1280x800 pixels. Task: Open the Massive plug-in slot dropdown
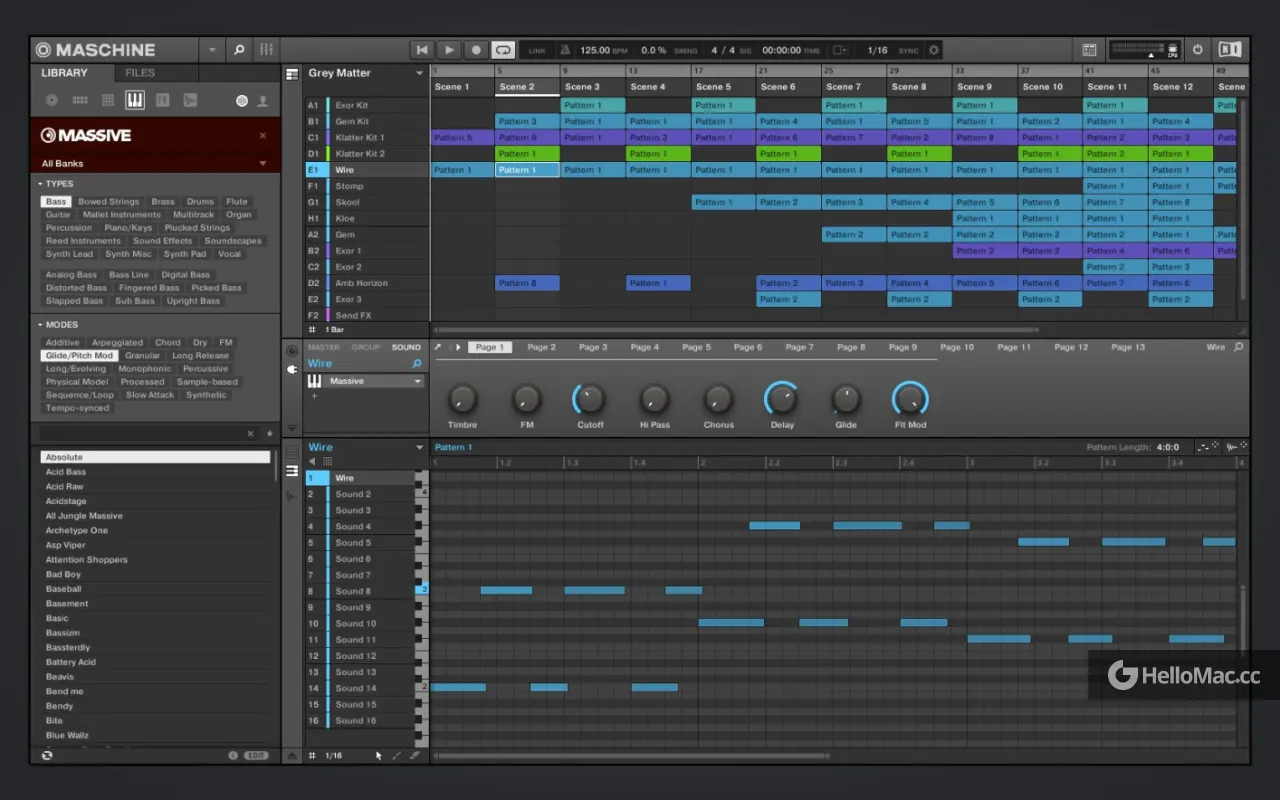tap(418, 381)
